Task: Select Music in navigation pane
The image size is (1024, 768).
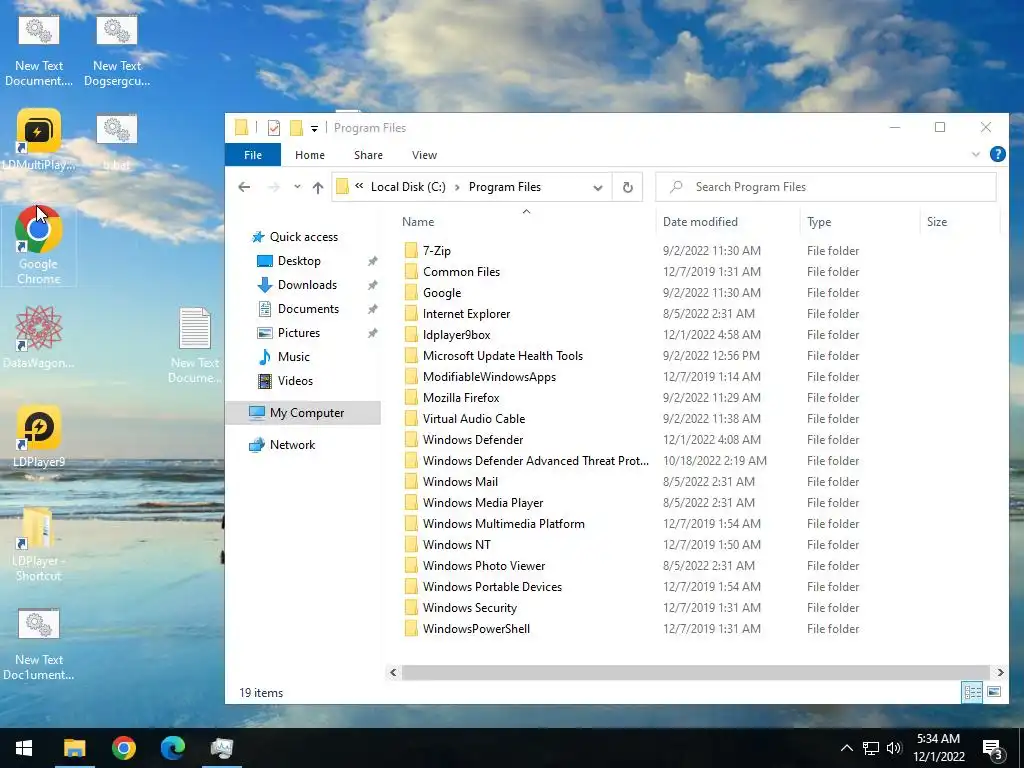Action: [294, 357]
